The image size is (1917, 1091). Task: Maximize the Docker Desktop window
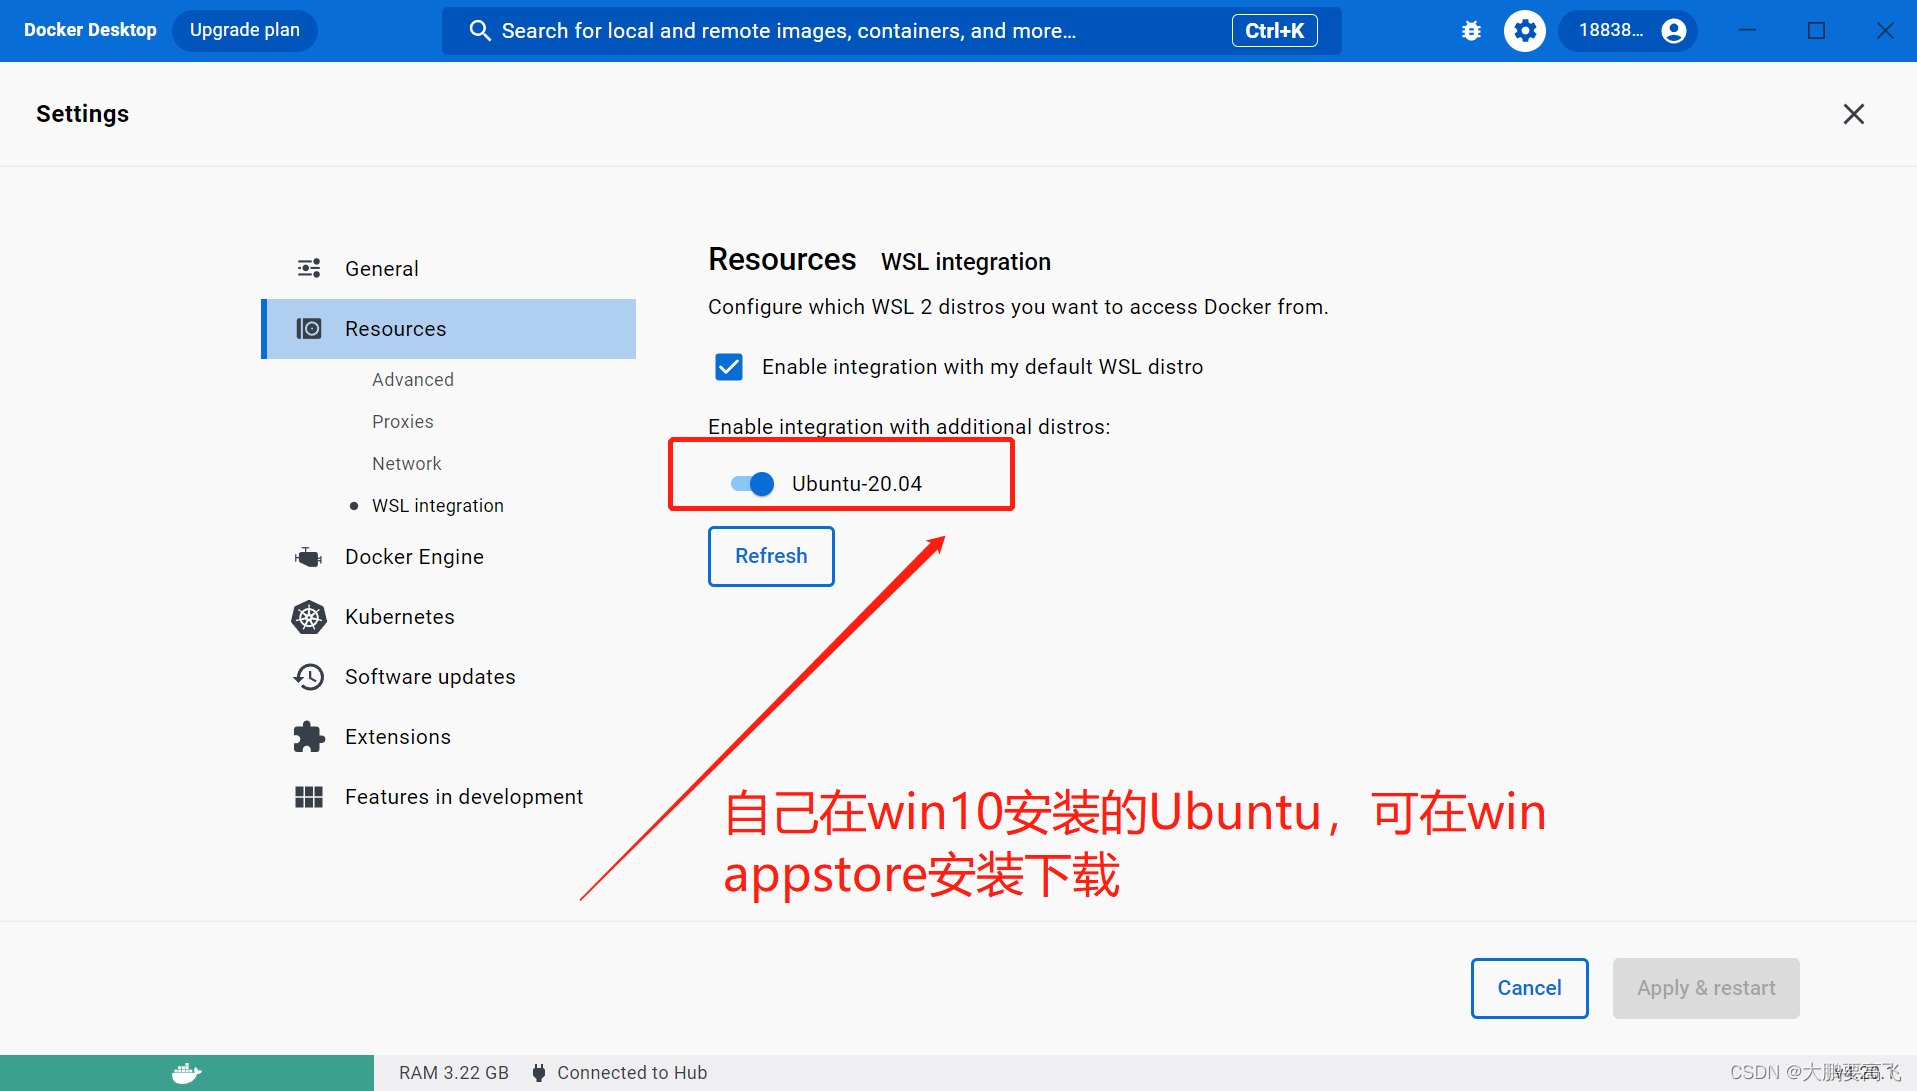click(1816, 31)
